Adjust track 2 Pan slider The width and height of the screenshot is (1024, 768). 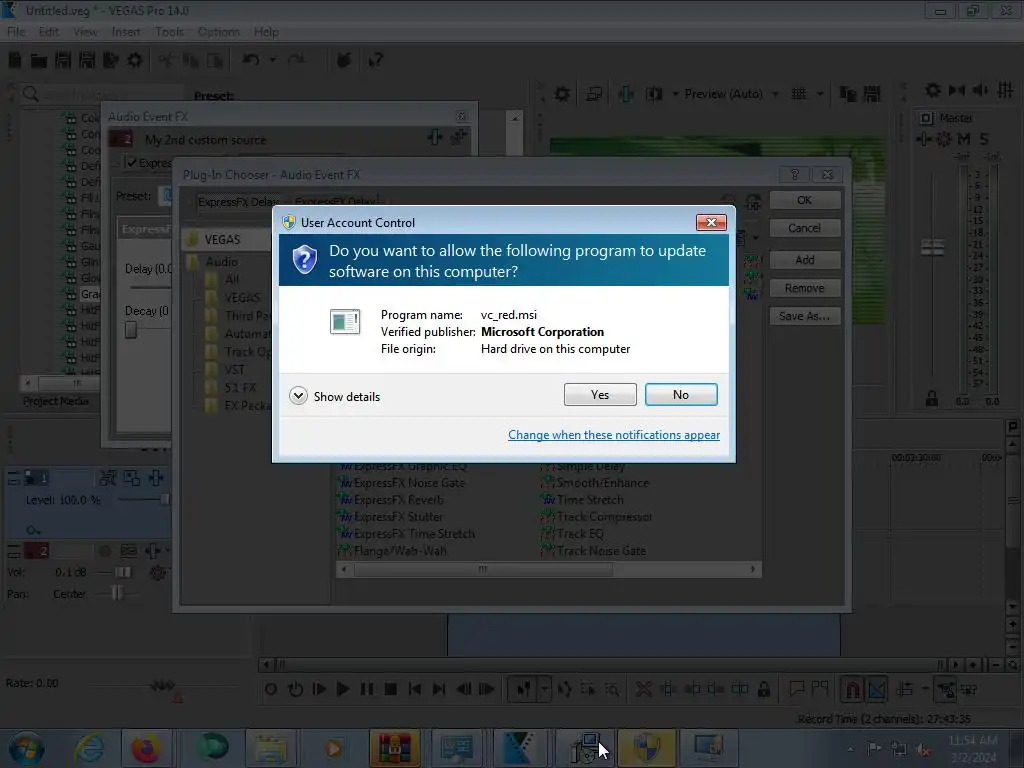pyautogui.click(x=117, y=593)
